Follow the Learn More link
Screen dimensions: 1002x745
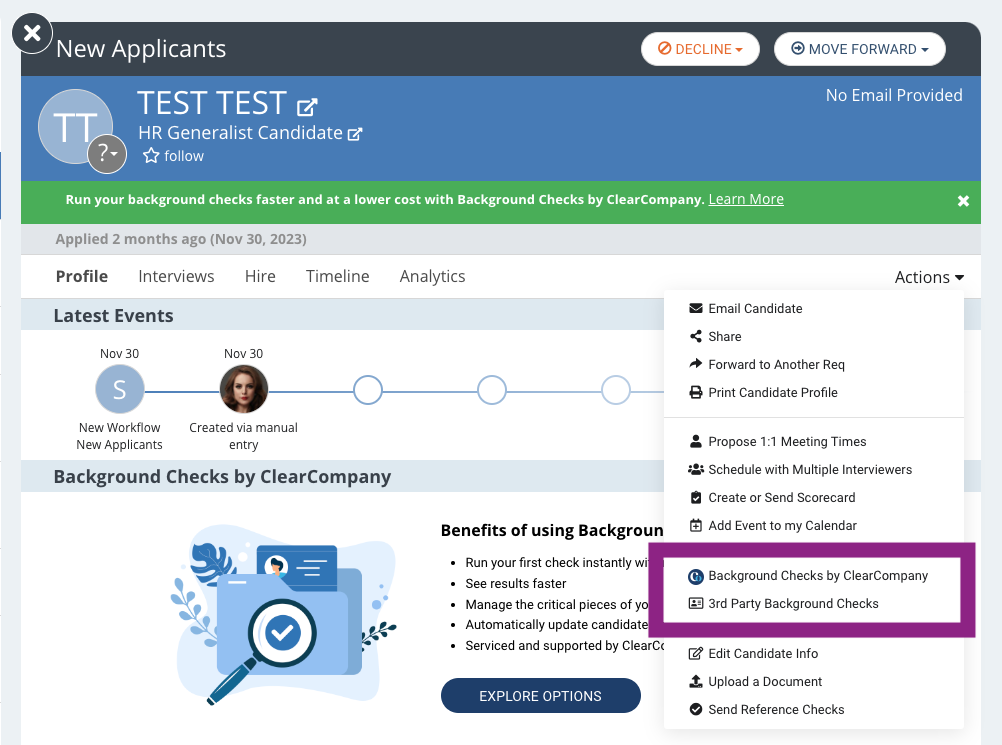(x=746, y=199)
